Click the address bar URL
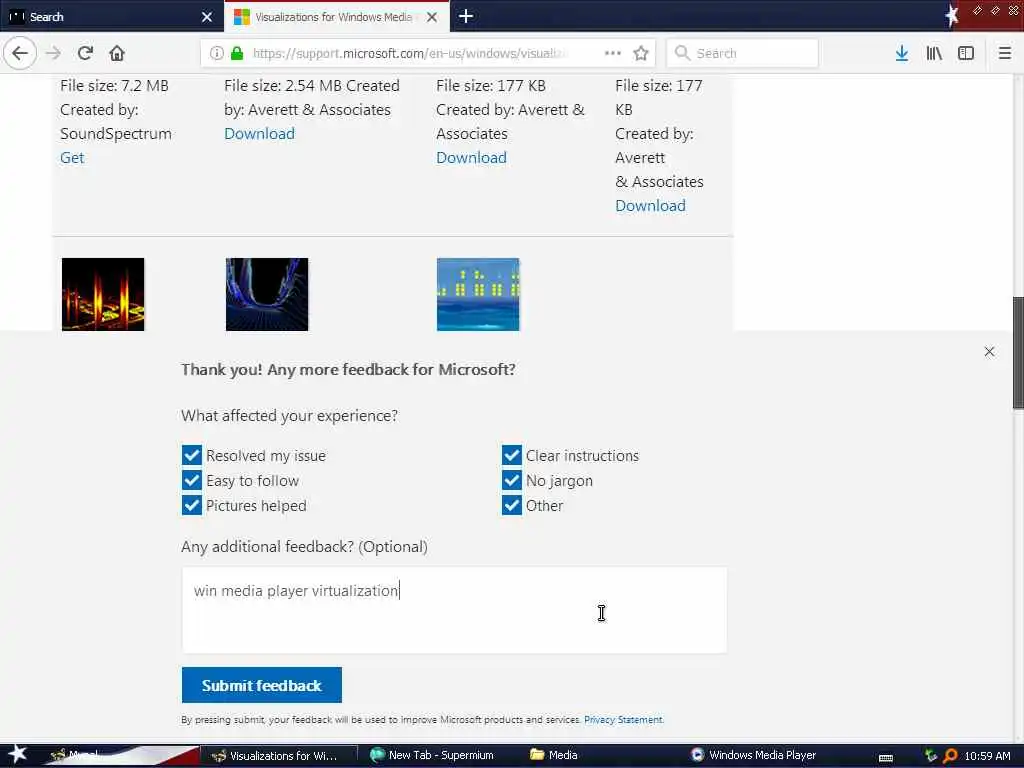Viewport: 1024px width, 768px height. [x=410, y=53]
